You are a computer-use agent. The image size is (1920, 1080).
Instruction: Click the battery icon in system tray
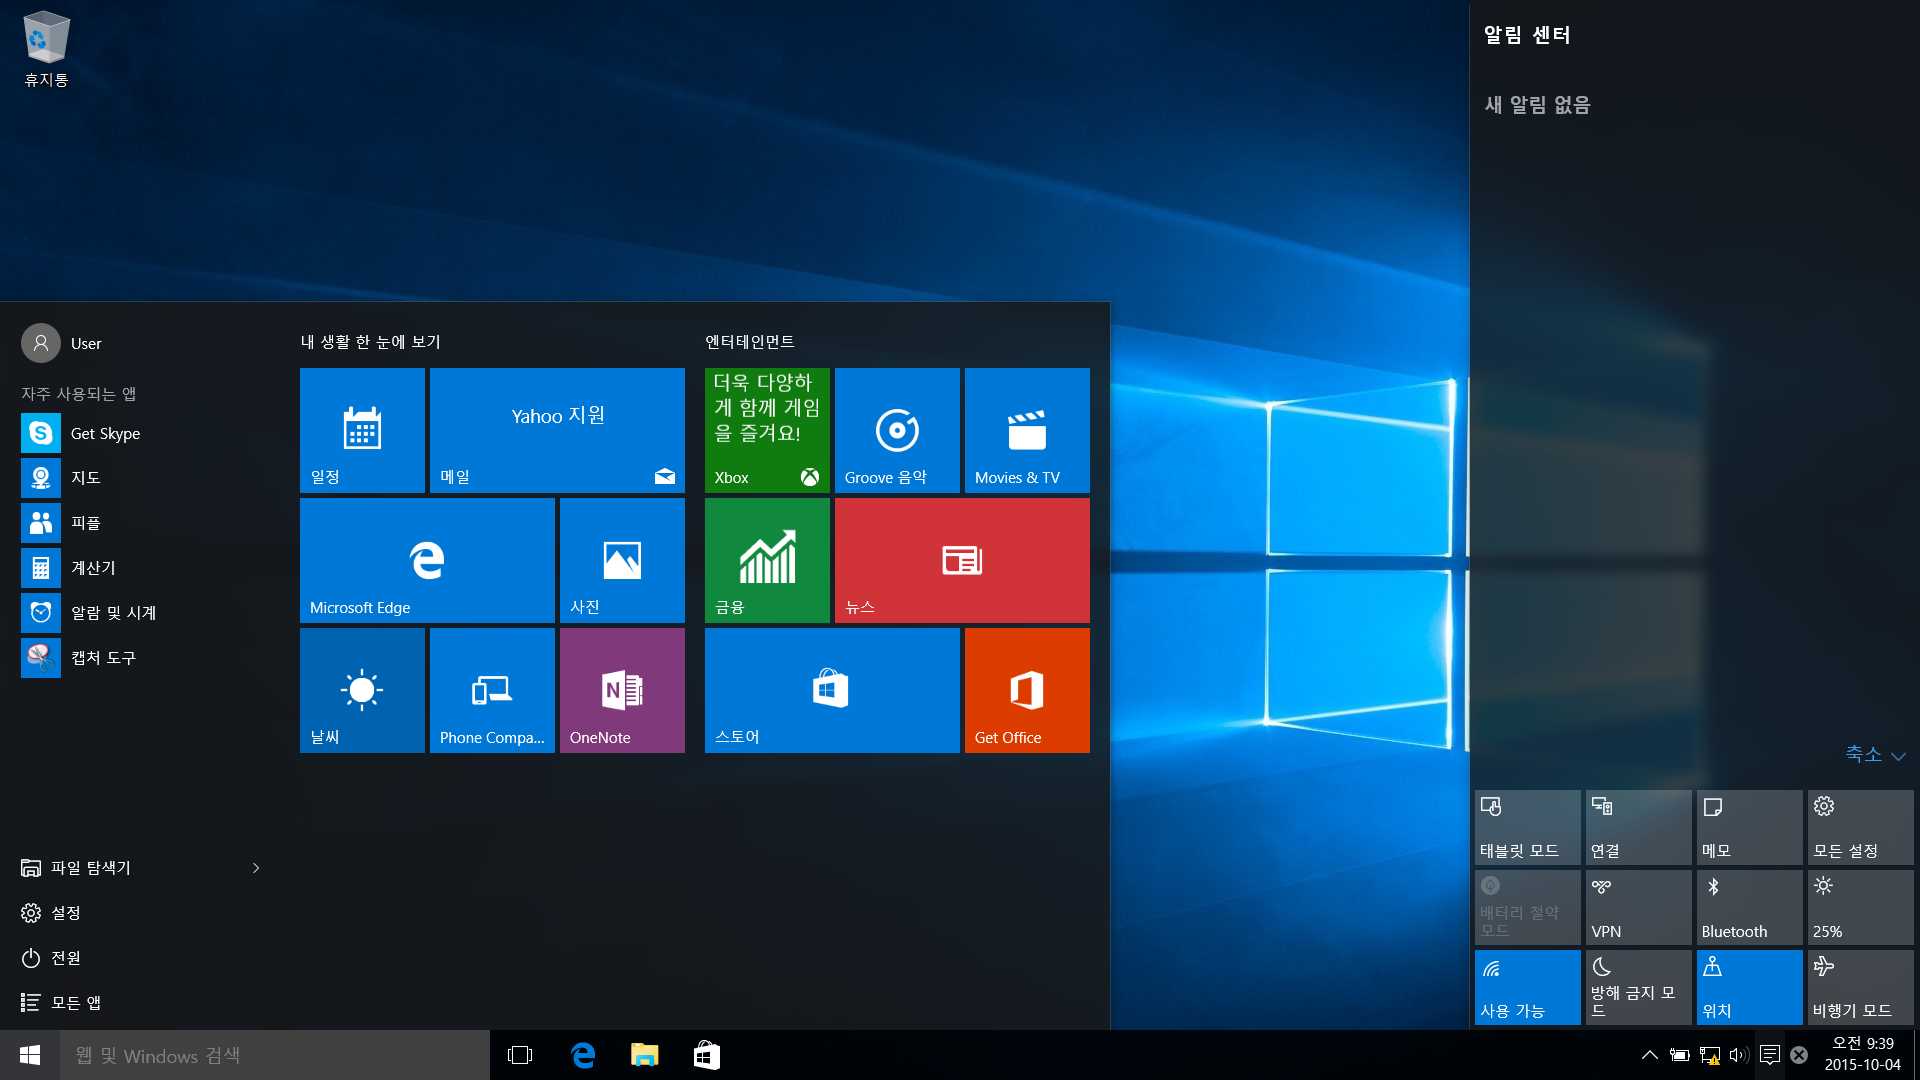(x=1680, y=1055)
